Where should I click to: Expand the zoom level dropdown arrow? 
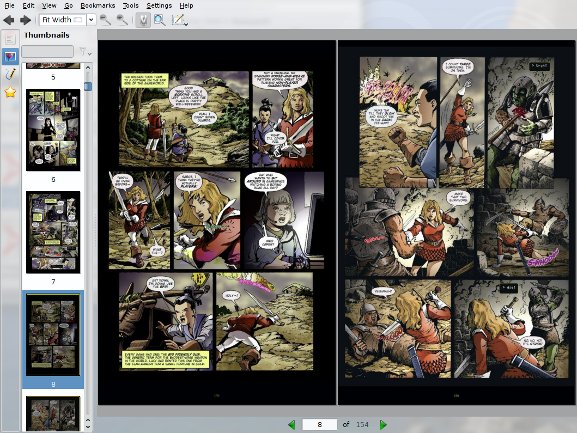pos(91,20)
